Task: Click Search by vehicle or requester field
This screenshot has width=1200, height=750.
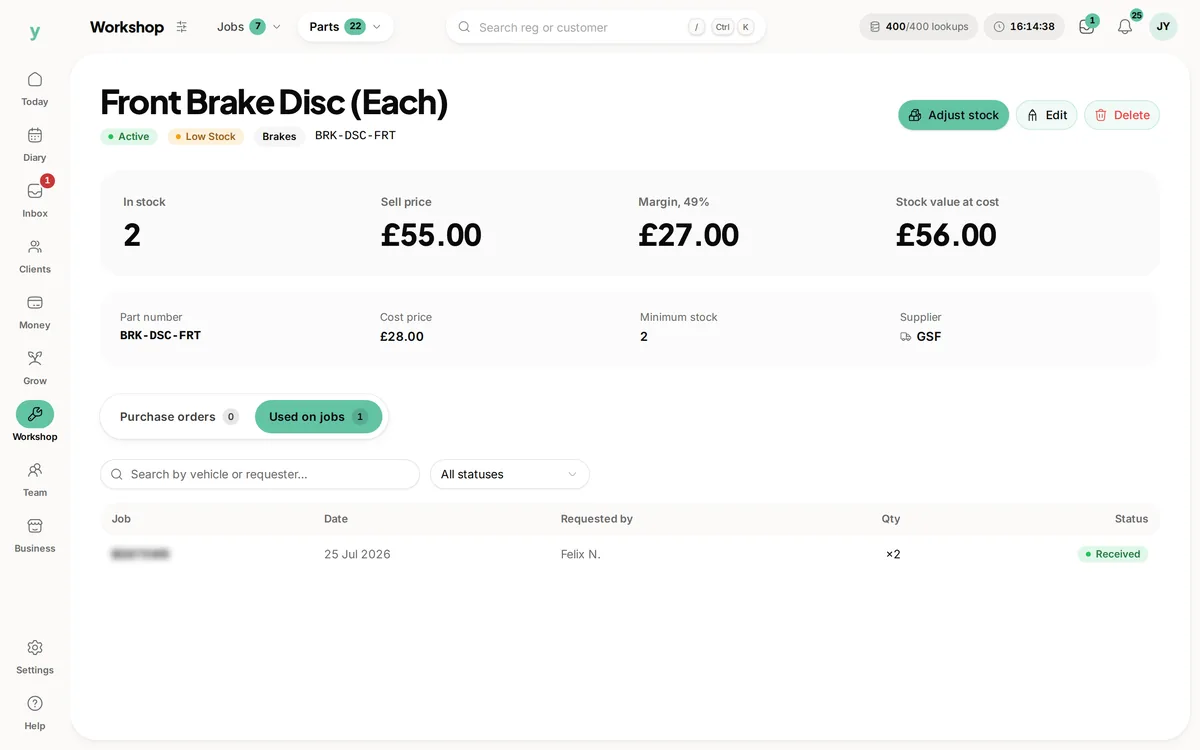Action: pyautogui.click(x=260, y=474)
